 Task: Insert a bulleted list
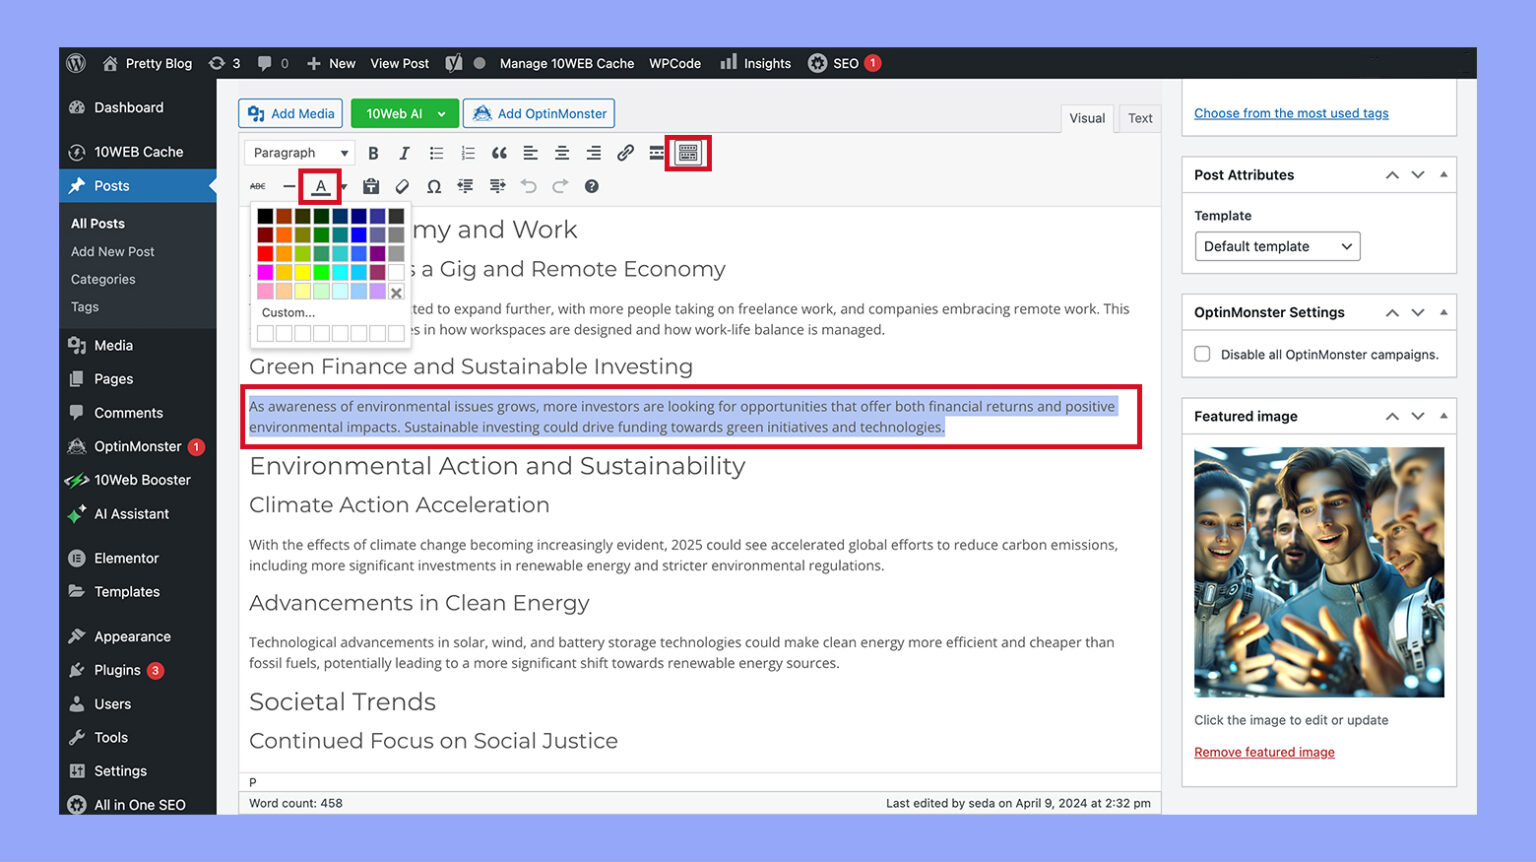pos(436,152)
